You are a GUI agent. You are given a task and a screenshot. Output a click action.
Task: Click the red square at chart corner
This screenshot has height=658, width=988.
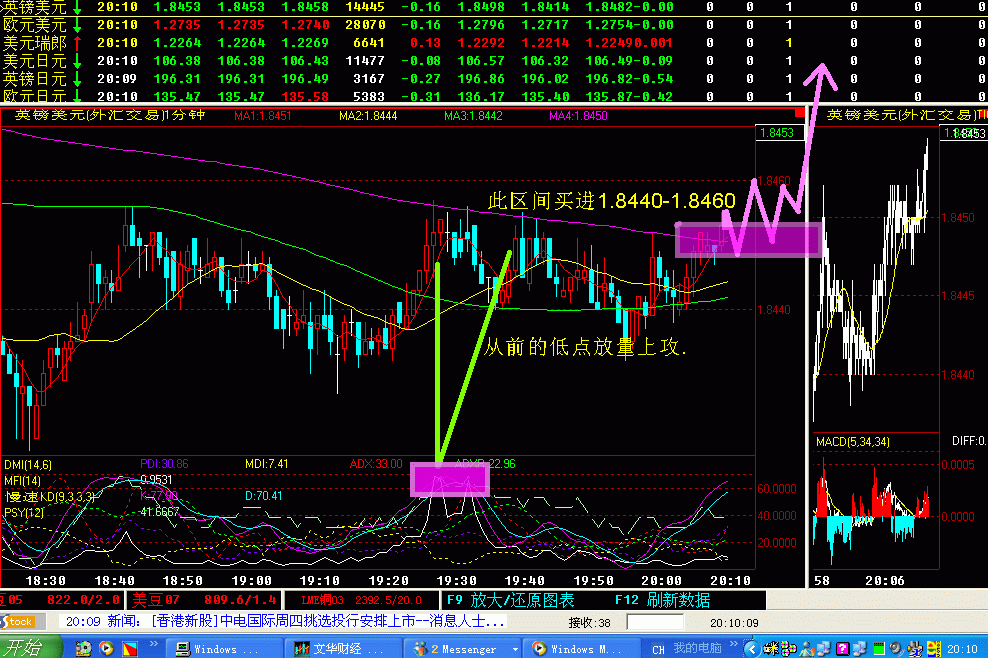tap(800, 113)
